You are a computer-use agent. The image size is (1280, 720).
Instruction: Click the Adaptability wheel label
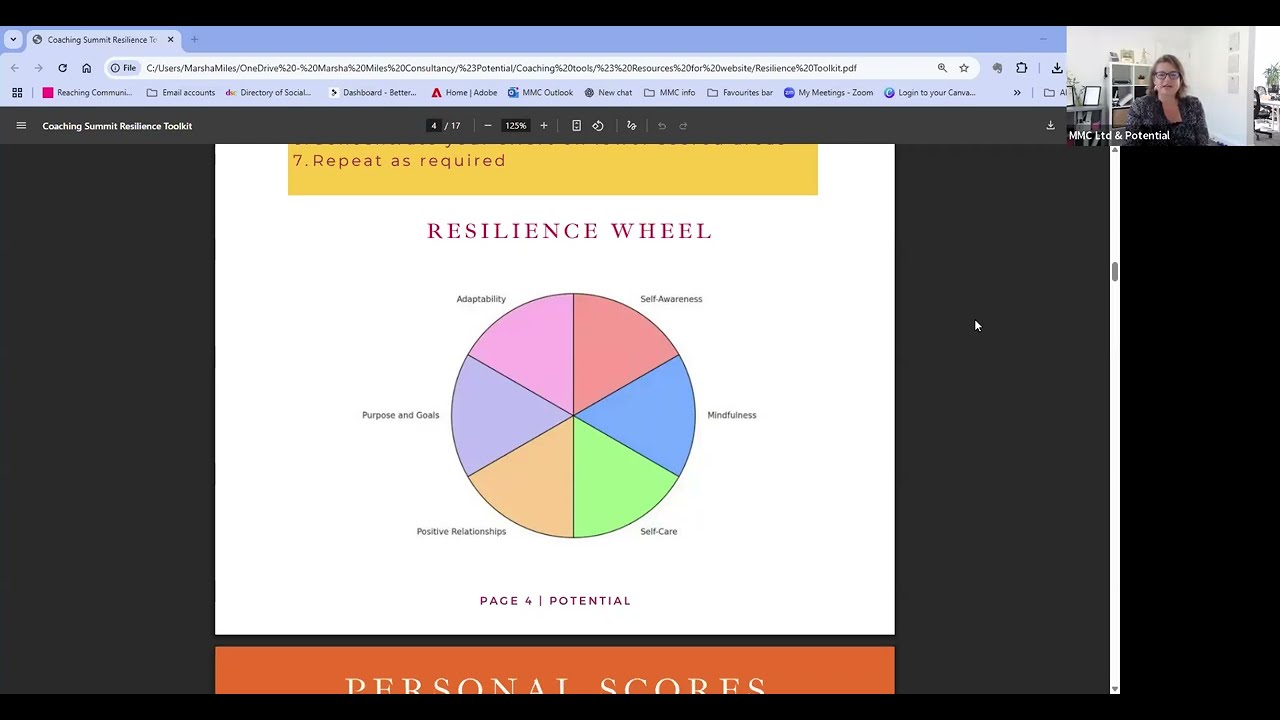[481, 299]
